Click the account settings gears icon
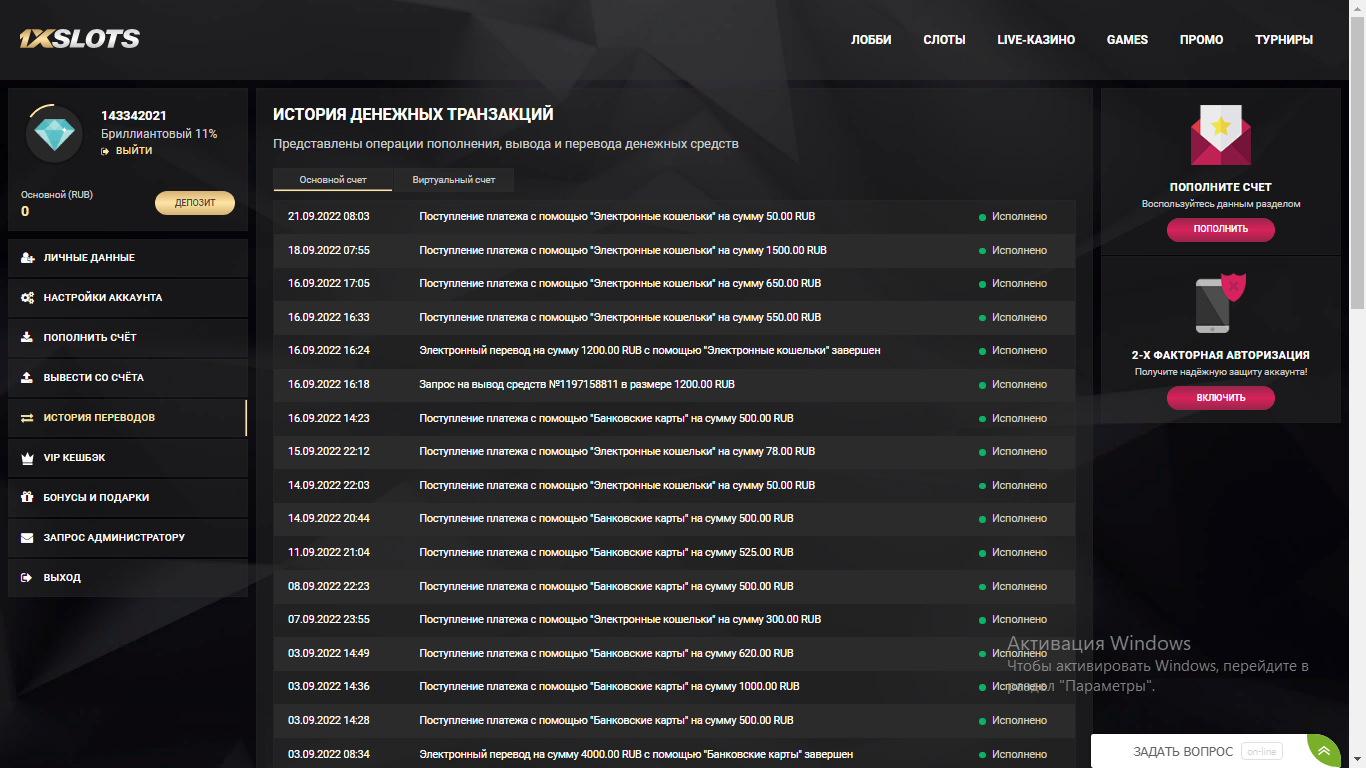The image size is (1366, 768). 27,298
